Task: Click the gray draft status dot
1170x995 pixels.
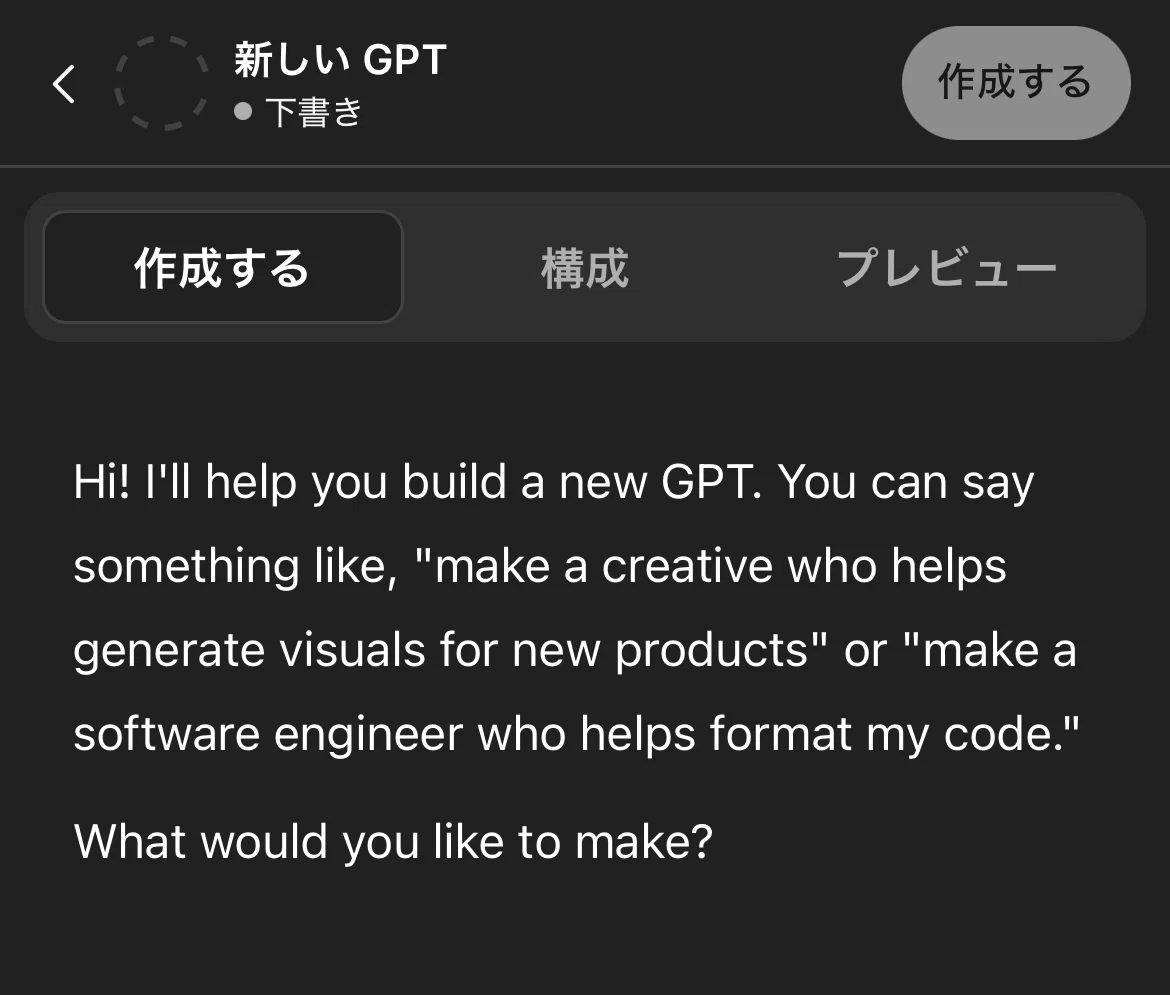Action: click(x=243, y=112)
